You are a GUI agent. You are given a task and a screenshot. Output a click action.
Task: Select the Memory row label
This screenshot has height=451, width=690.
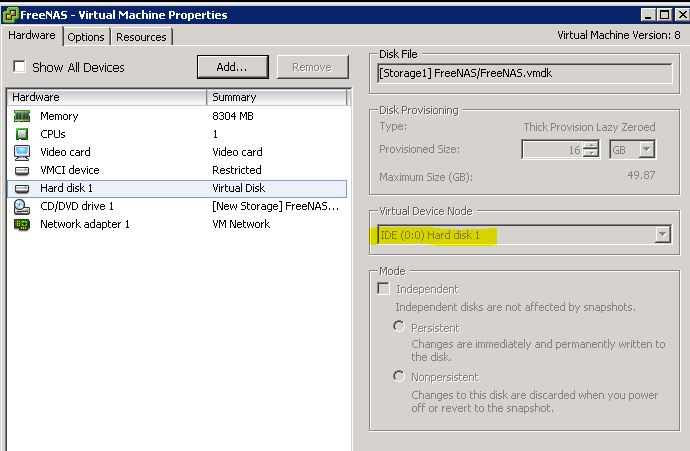59,116
